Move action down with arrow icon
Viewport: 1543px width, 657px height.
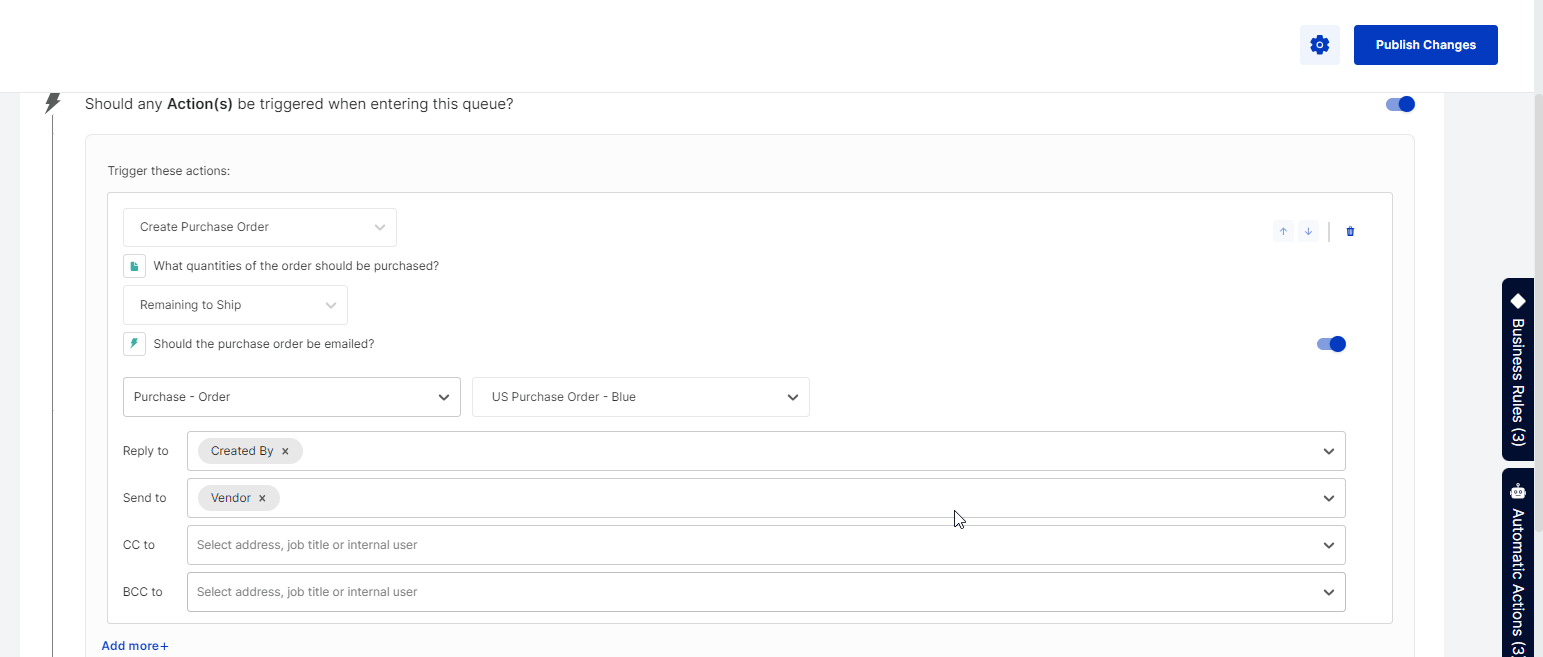1308,231
